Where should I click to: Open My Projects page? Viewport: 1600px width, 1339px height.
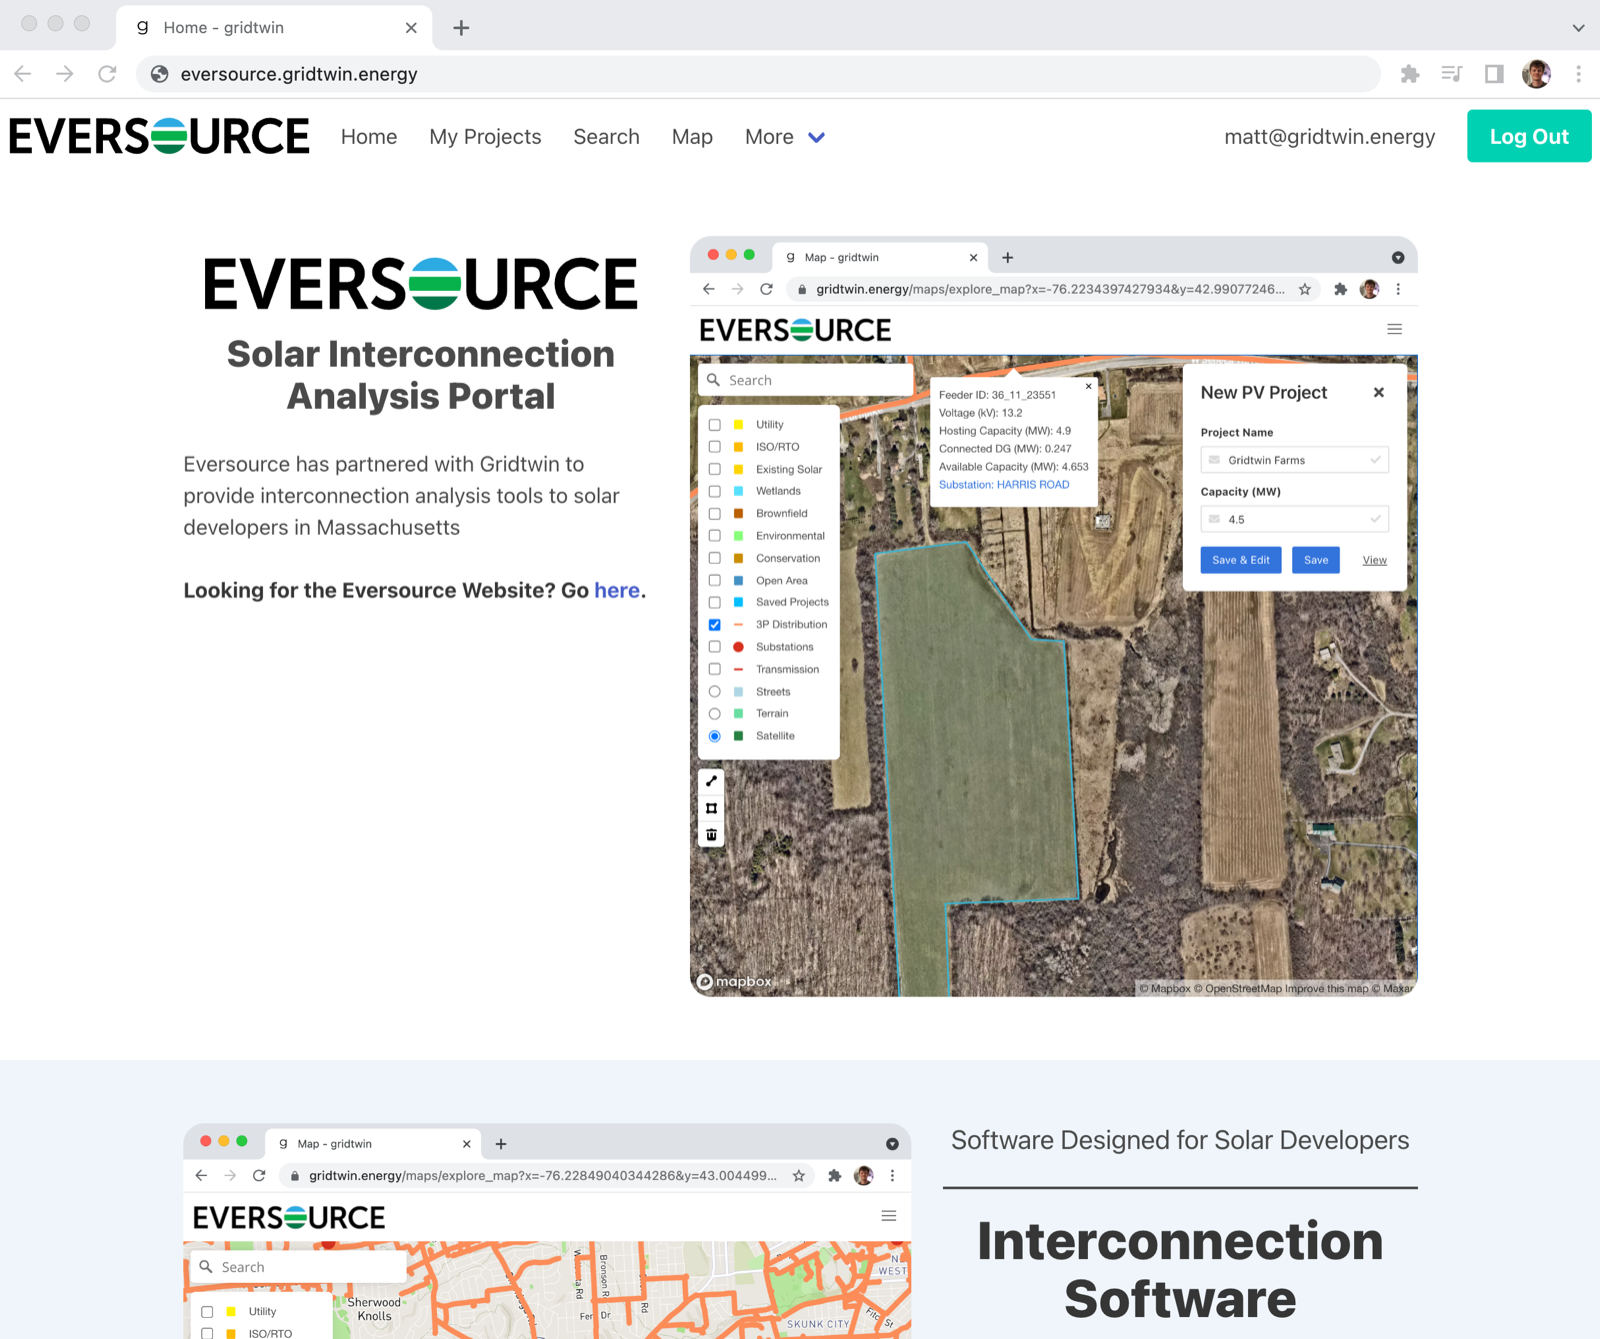click(x=485, y=137)
